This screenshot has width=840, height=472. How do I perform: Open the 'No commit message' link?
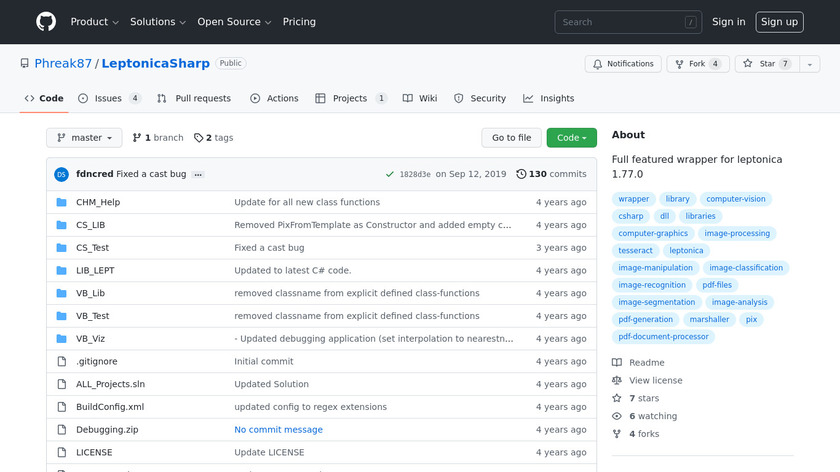click(279, 430)
